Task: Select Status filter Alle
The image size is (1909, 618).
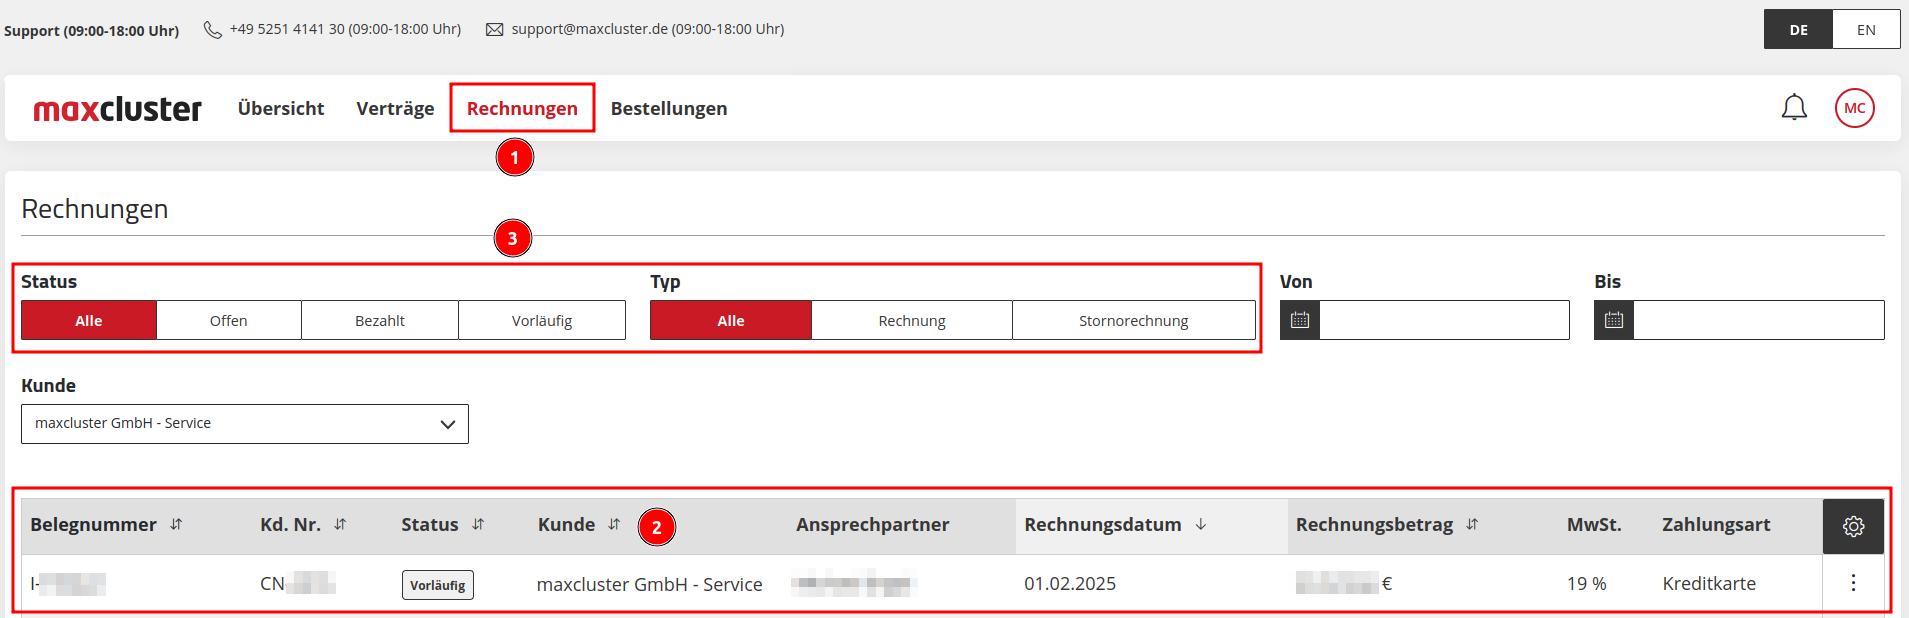Action: [89, 320]
